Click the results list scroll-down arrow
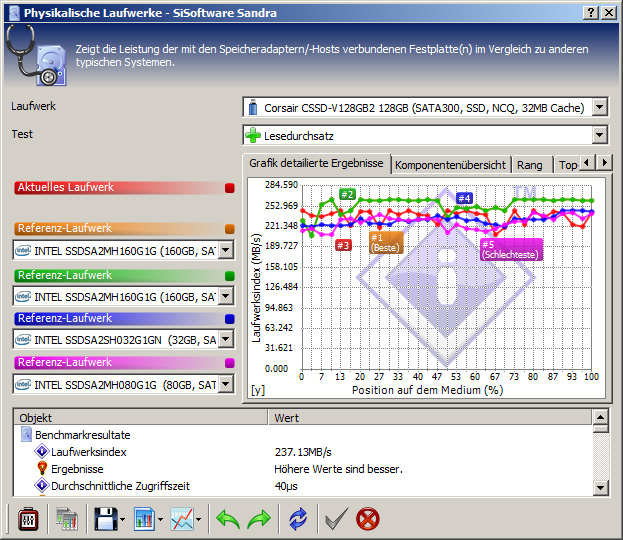Viewport: 623px width, 540px height. [600, 487]
